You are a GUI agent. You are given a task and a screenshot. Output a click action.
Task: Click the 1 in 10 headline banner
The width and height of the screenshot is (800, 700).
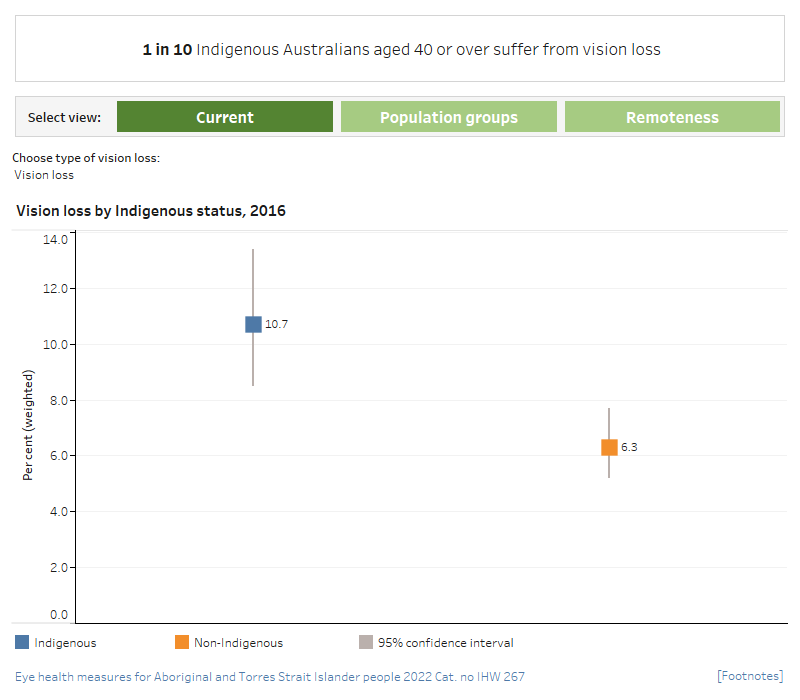(x=400, y=49)
